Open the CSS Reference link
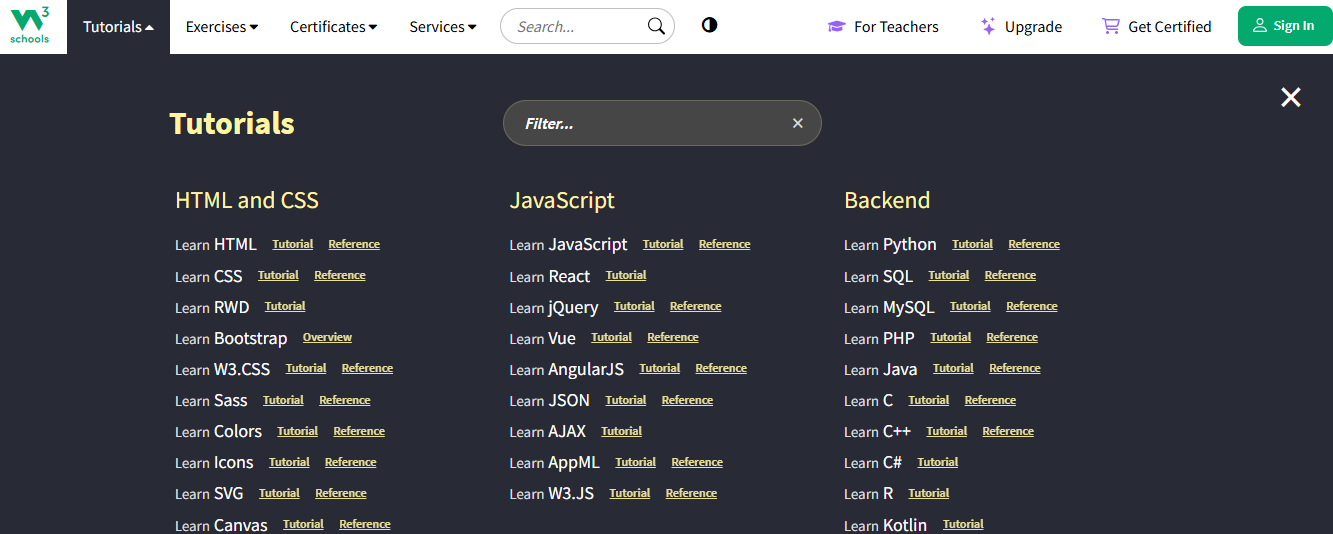 point(340,275)
